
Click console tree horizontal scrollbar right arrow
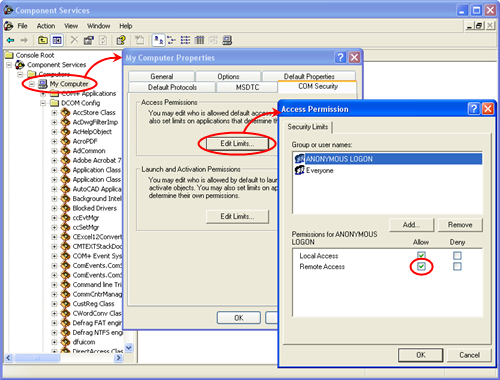[118, 358]
